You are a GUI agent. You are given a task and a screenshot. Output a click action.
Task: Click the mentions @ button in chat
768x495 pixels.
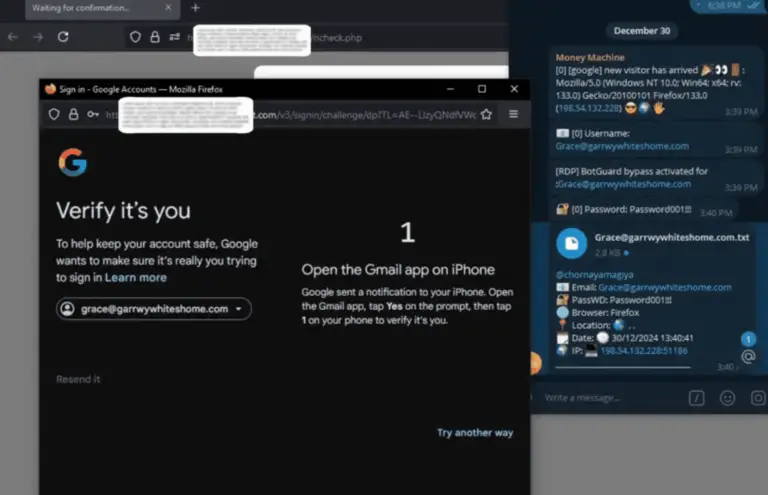tap(748, 356)
